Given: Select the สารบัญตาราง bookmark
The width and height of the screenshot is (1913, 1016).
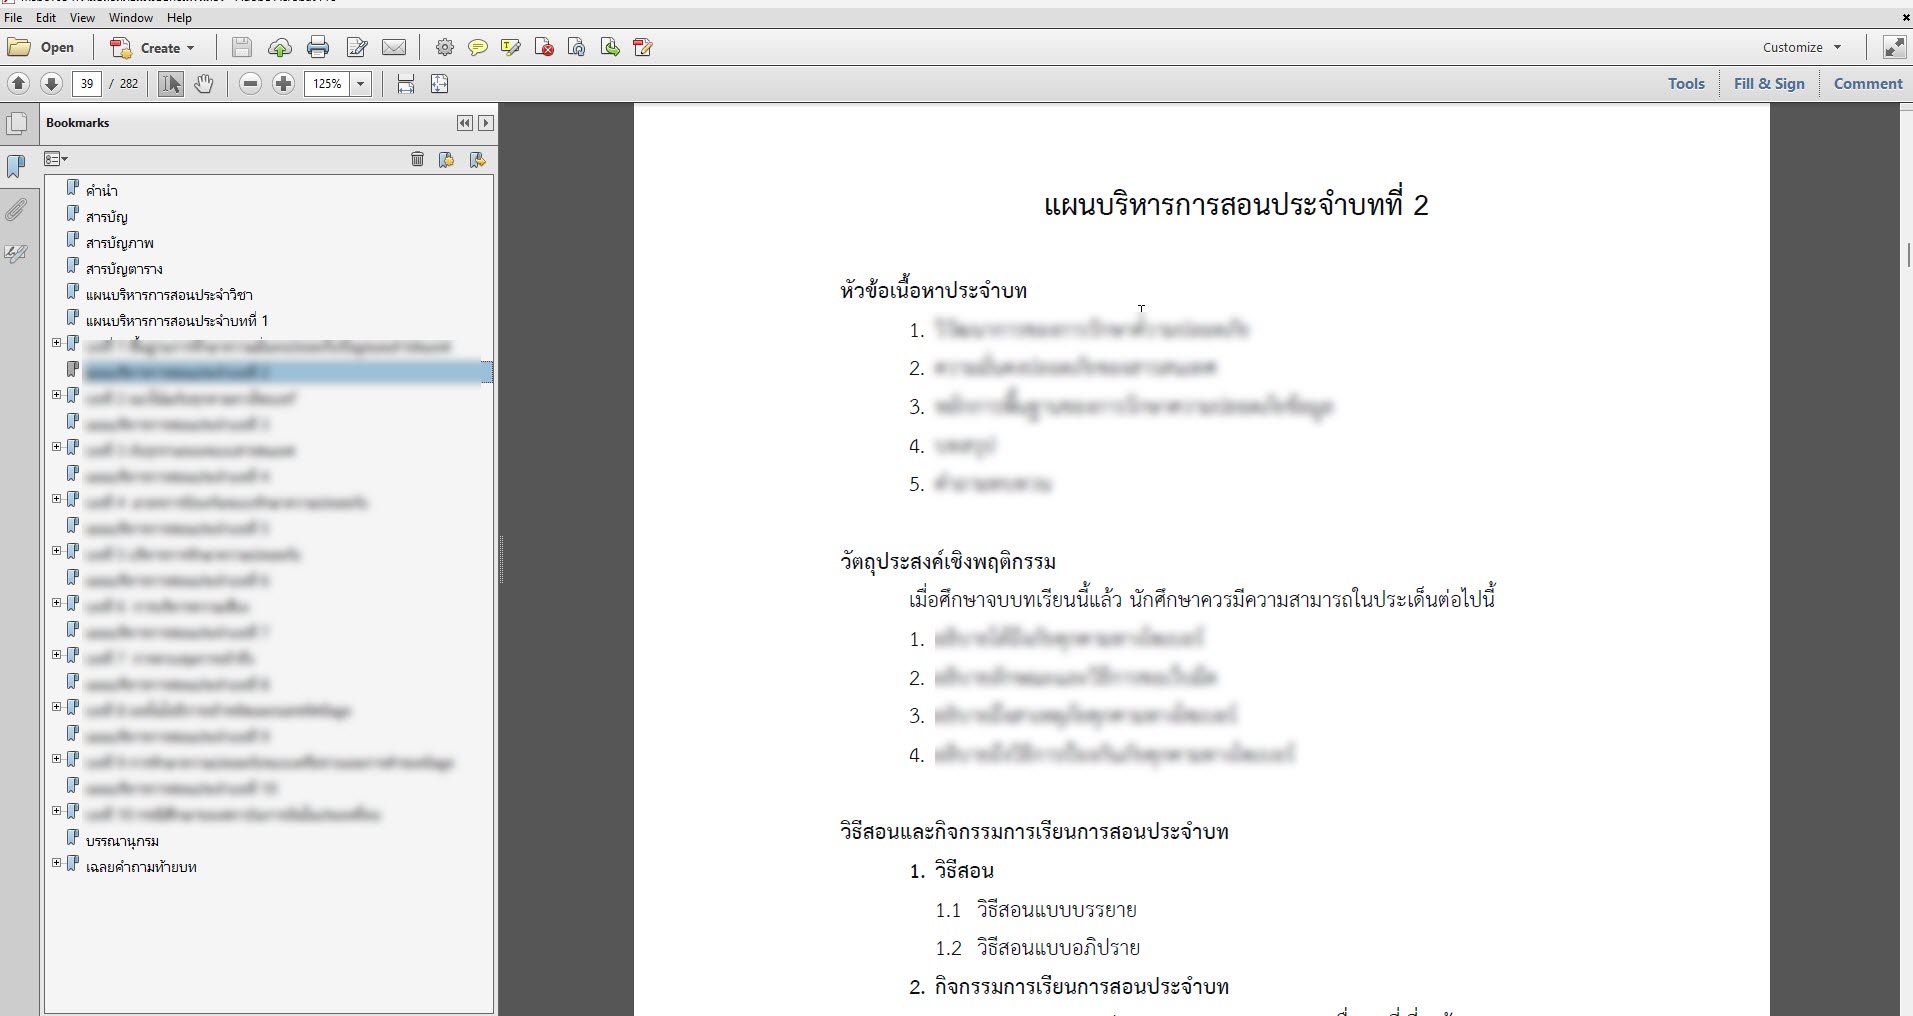Looking at the screenshot, I should [124, 268].
